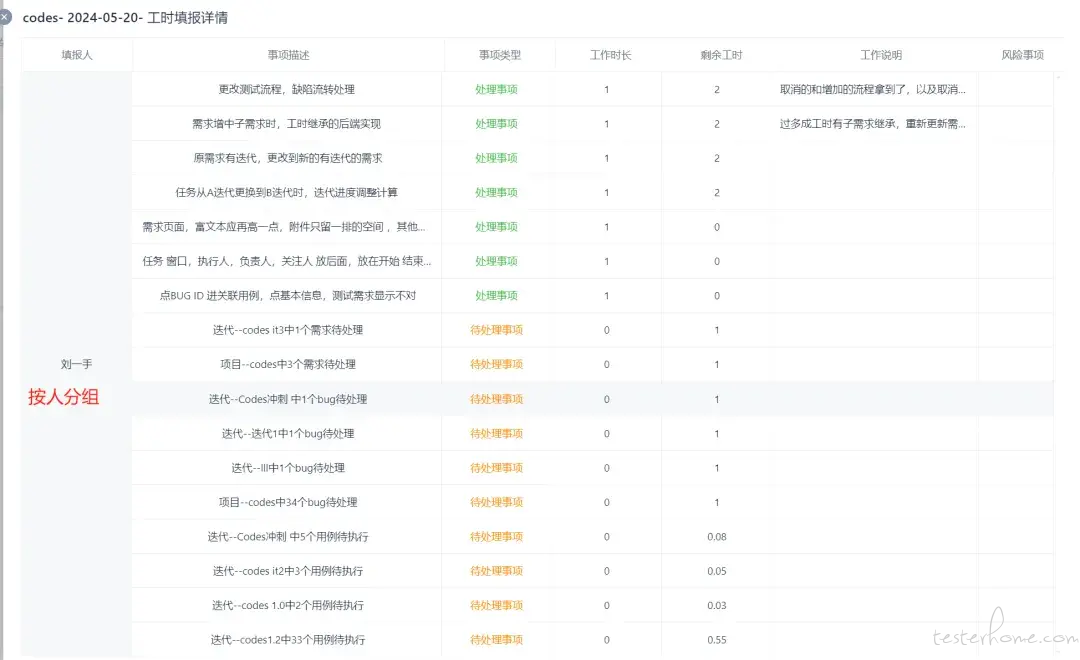Click the 事项类型 column header
The image size is (1080, 660).
[499, 55]
